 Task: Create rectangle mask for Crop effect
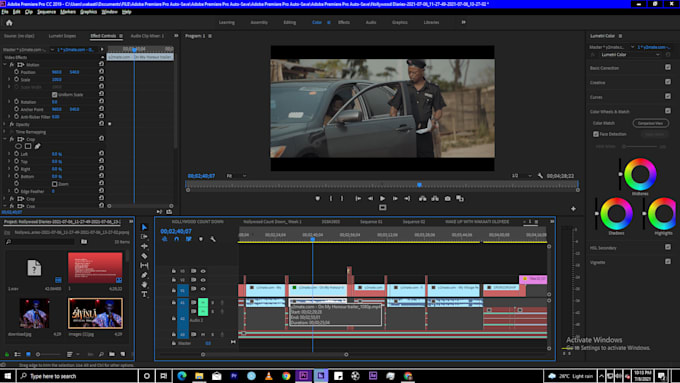point(28,147)
